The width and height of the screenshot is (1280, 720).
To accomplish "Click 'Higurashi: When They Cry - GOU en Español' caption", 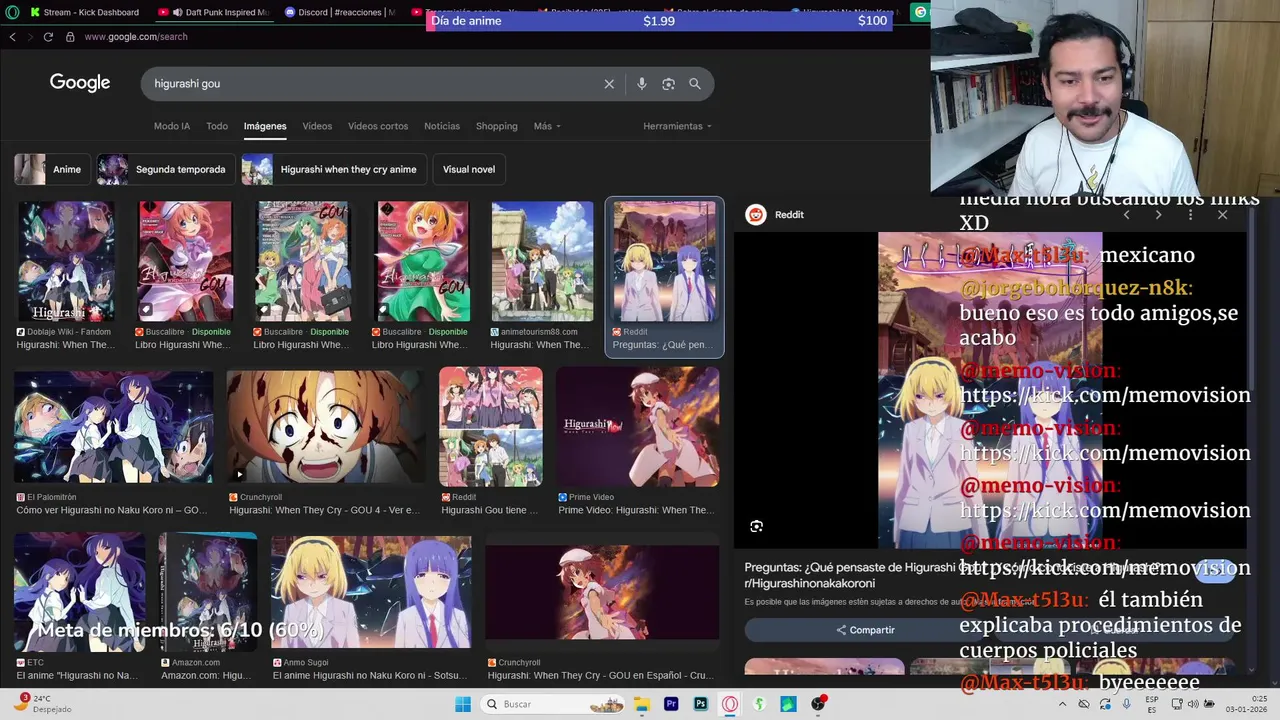I will (x=600, y=676).
